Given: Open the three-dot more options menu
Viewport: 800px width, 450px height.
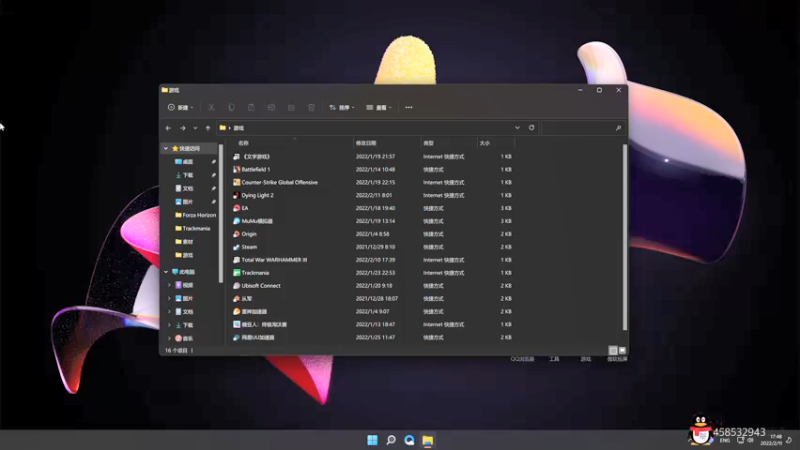Looking at the screenshot, I should (x=409, y=107).
